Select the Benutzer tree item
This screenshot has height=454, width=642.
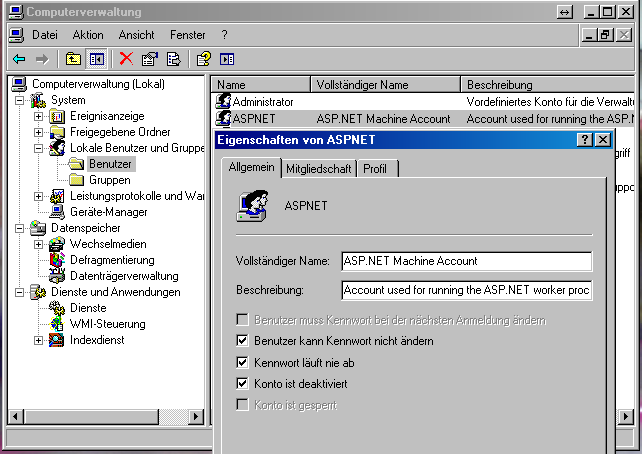(110, 164)
